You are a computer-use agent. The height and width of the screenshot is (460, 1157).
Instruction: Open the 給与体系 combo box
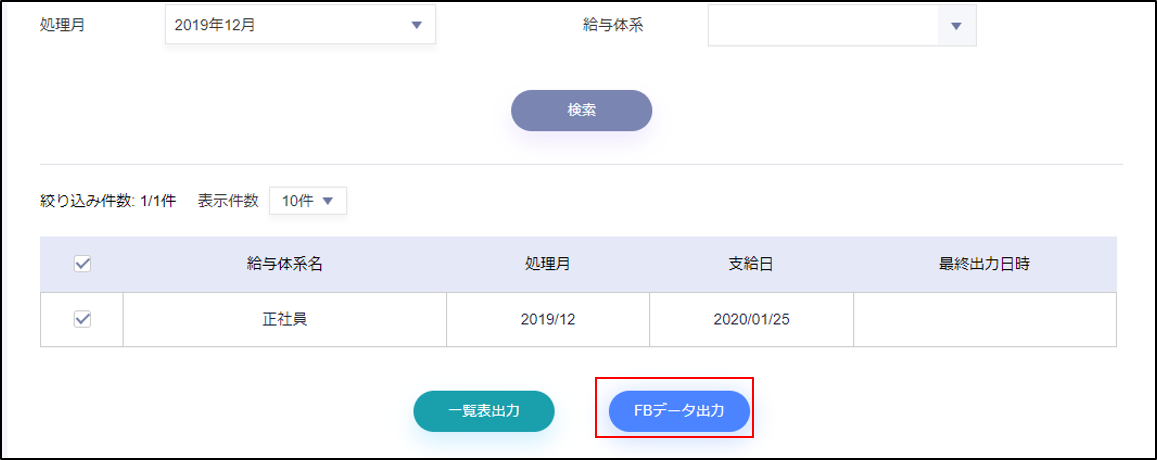tap(842, 26)
